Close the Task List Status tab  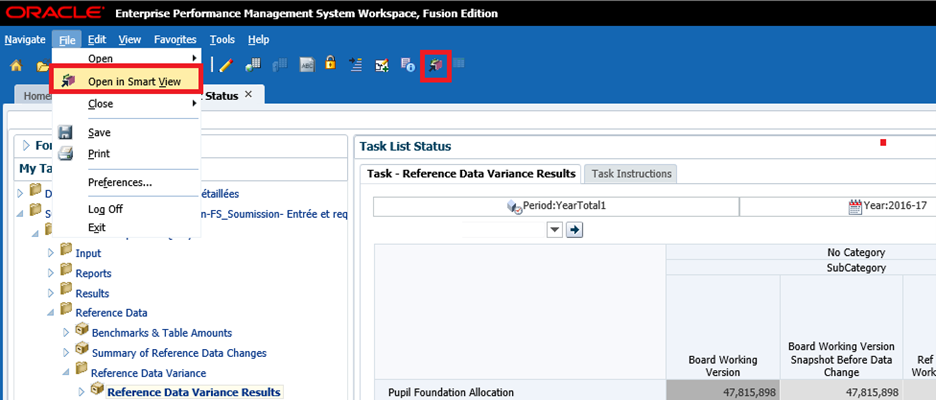[x=248, y=93]
